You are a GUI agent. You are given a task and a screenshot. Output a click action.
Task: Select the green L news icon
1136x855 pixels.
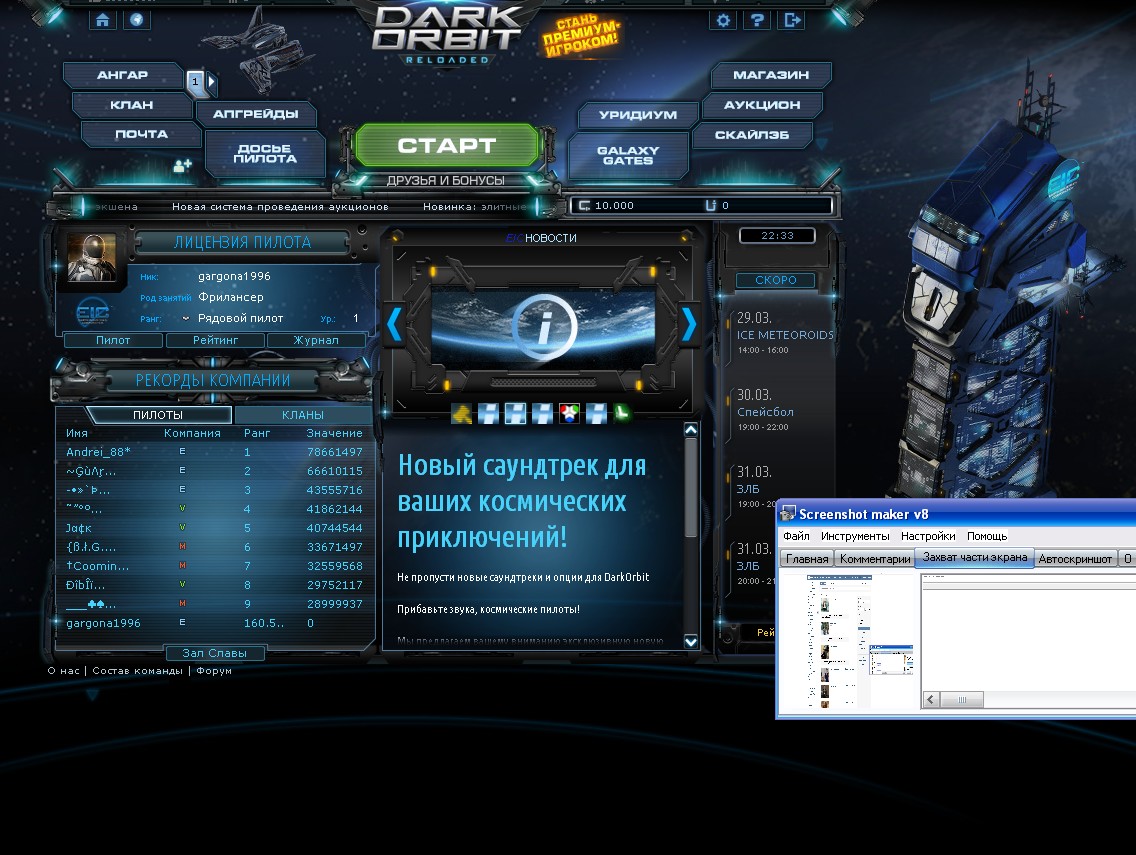pyautogui.click(x=622, y=414)
